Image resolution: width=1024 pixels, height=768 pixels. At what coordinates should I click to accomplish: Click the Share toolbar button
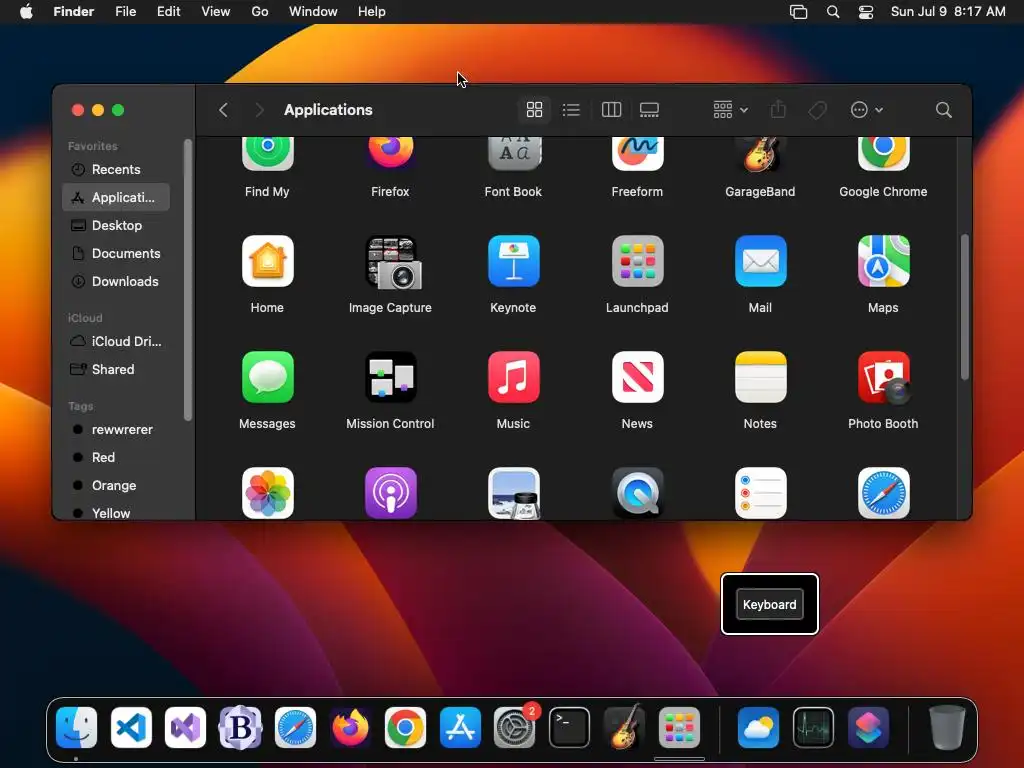tap(778, 110)
